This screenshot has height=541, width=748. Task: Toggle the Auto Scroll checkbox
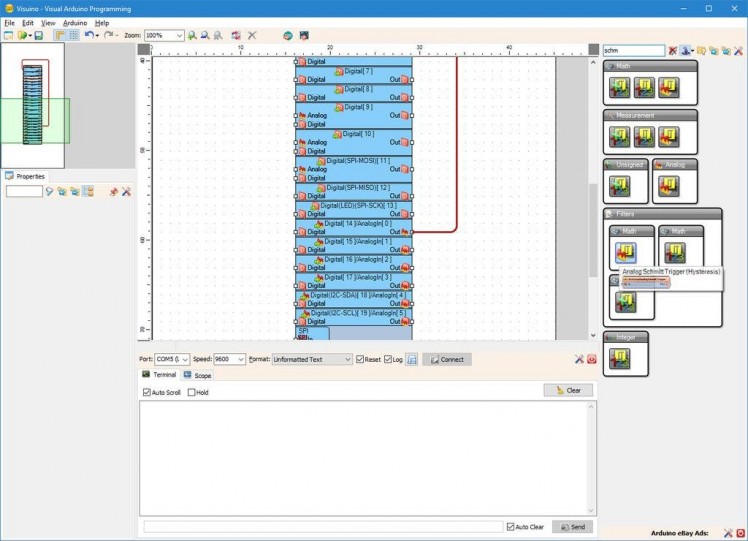pos(147,392)
